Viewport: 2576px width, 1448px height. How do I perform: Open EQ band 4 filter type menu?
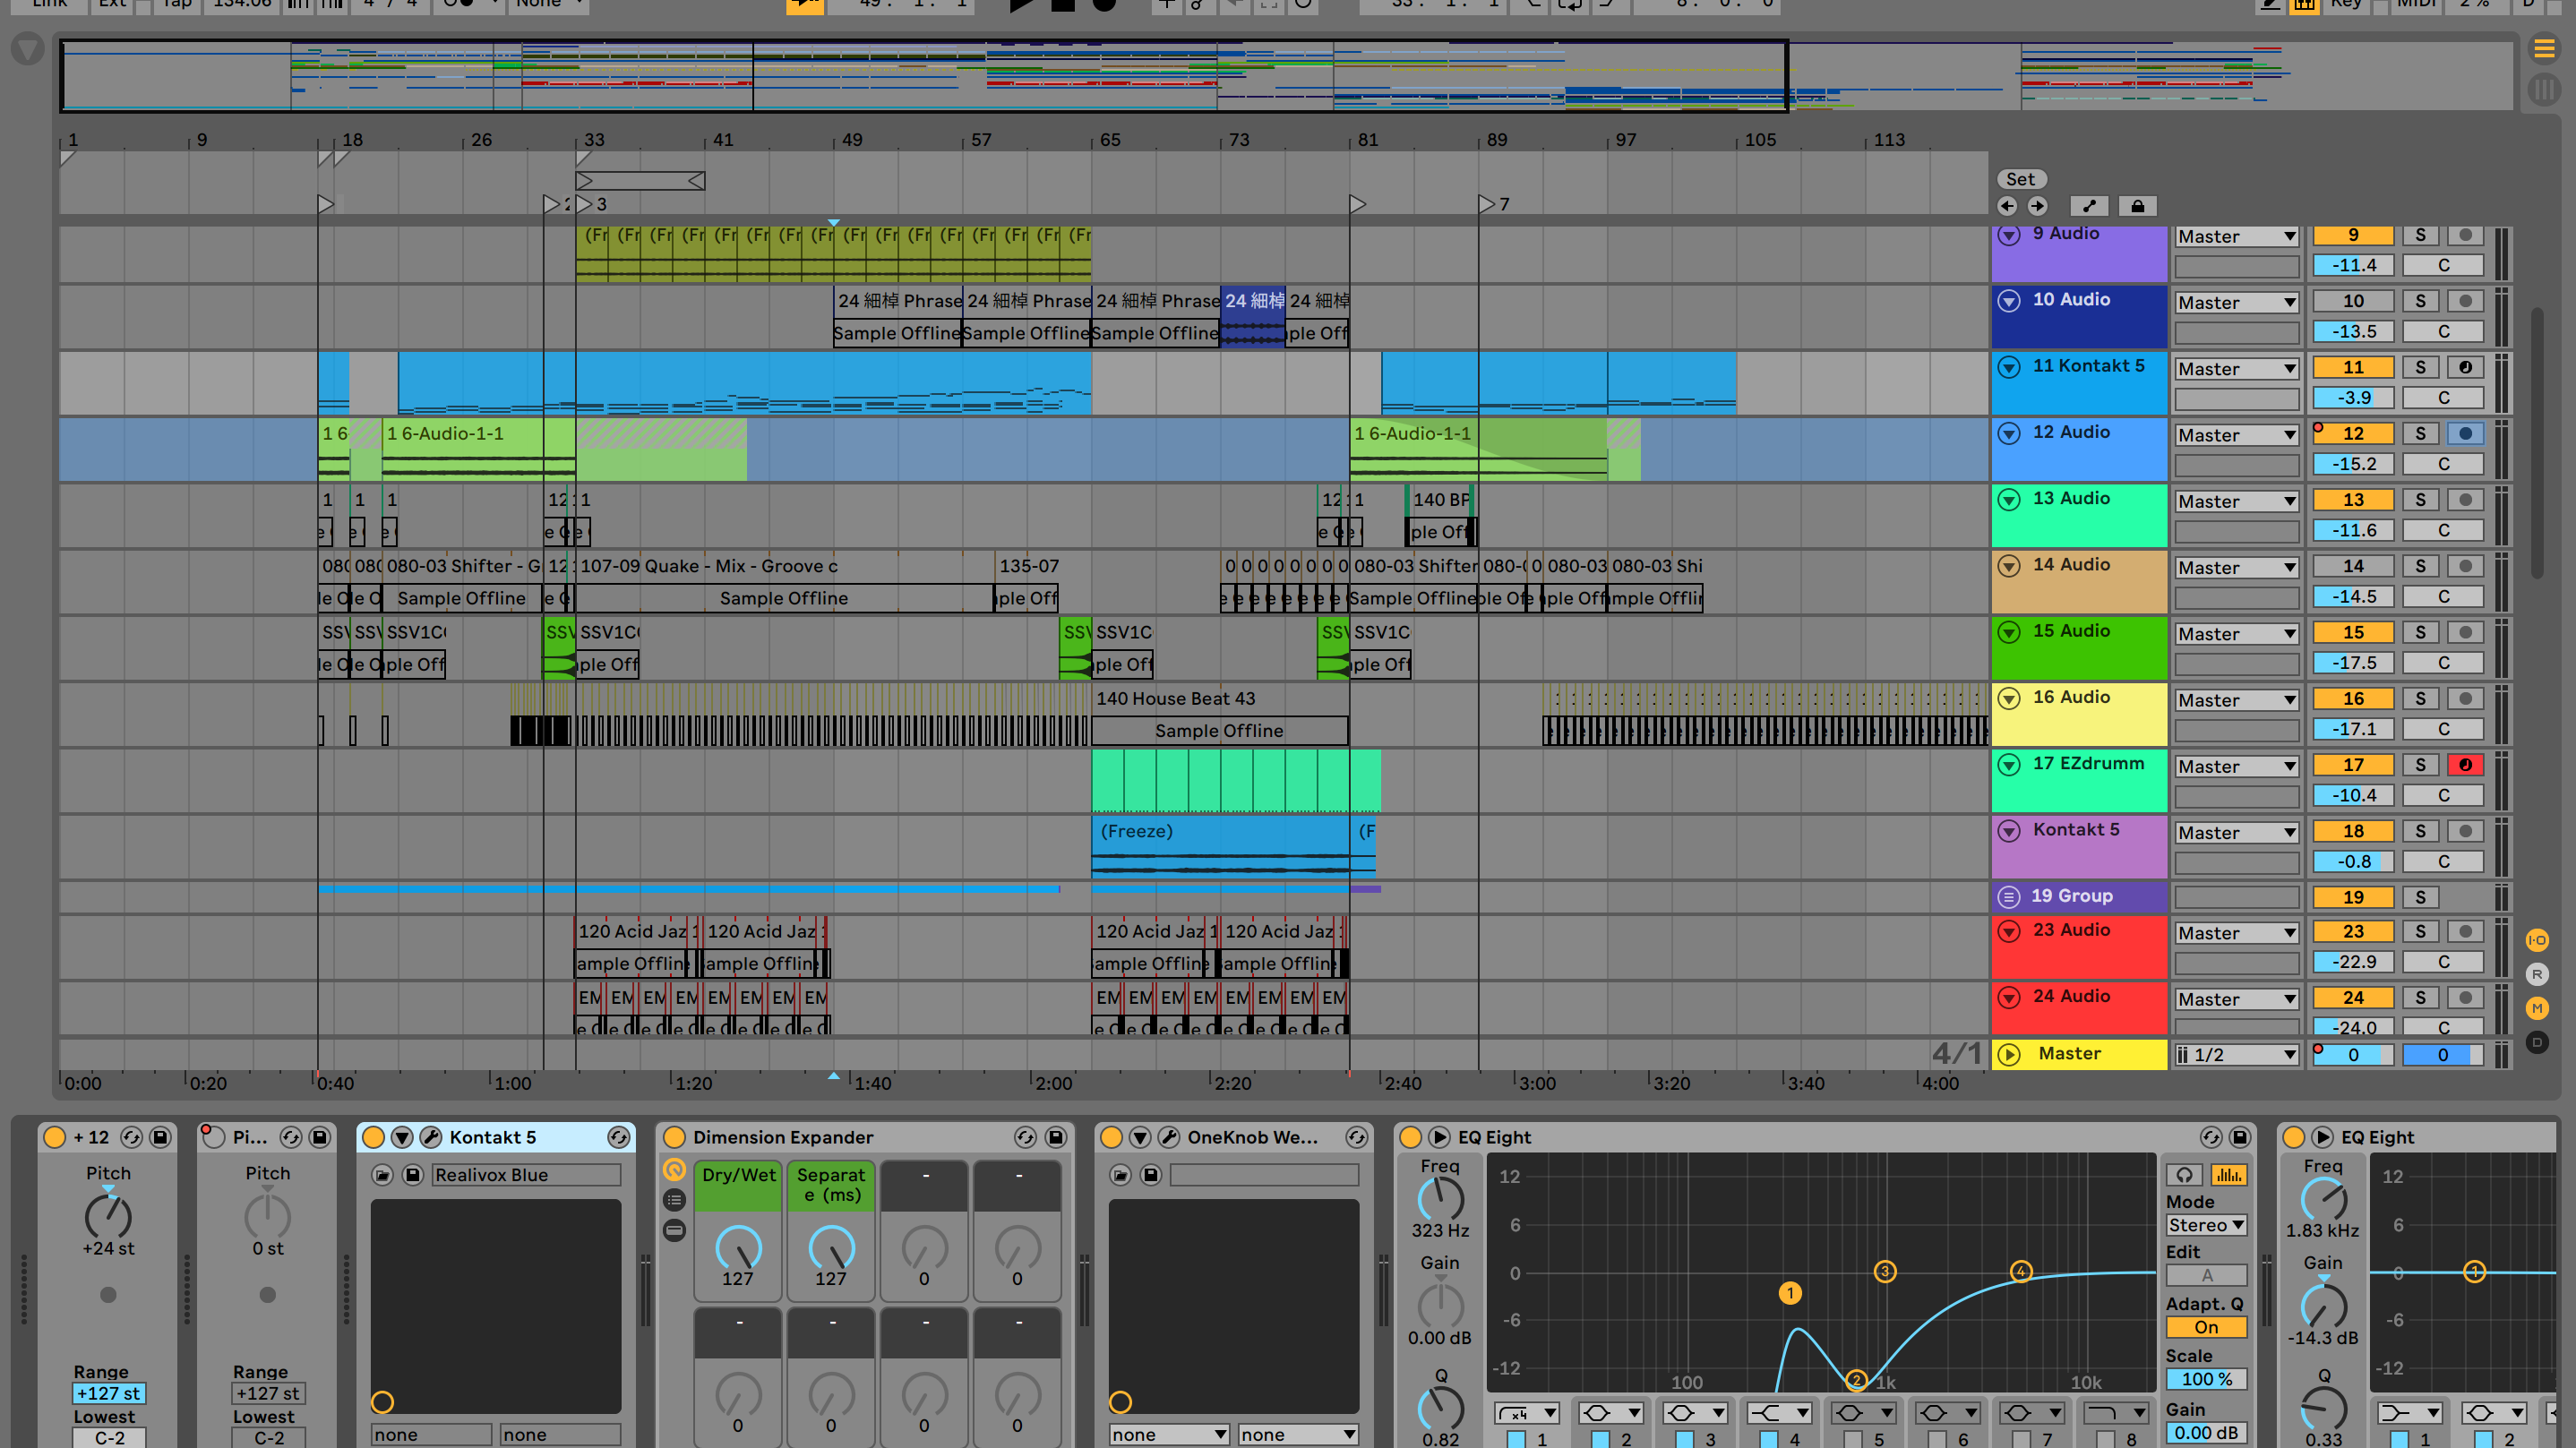click(1779, 1413)
